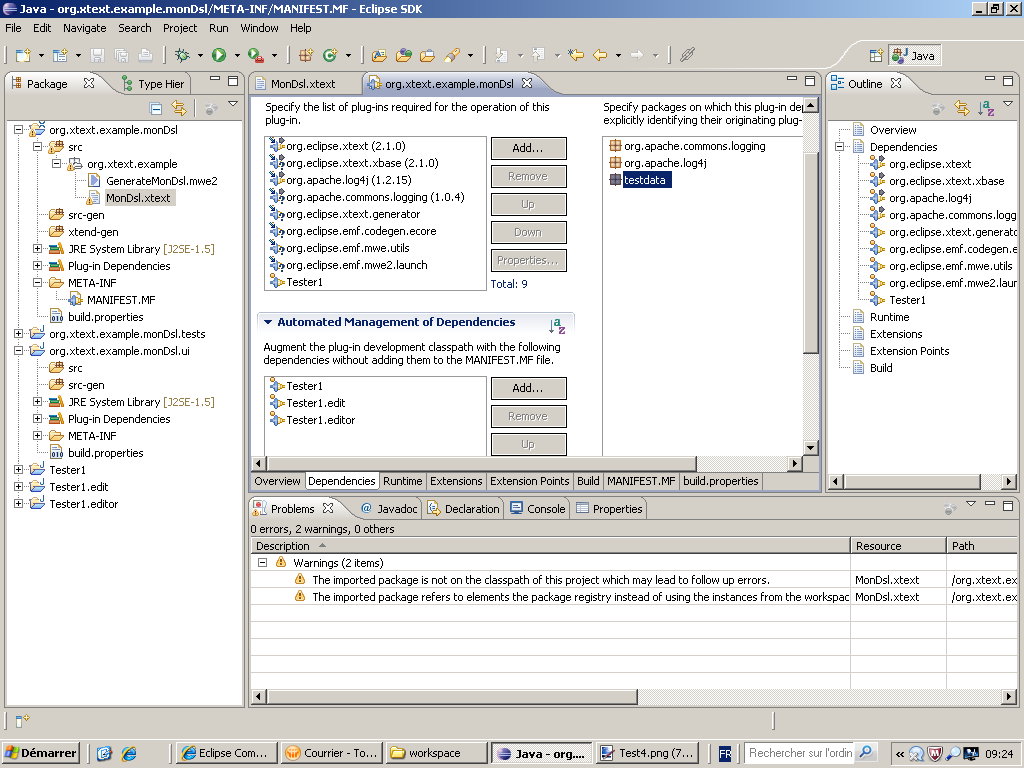Image resolution: width=1024 pixels, height=768 pixels.
Task: Click the New Java Package icon
Action: (x=306, y=56)
